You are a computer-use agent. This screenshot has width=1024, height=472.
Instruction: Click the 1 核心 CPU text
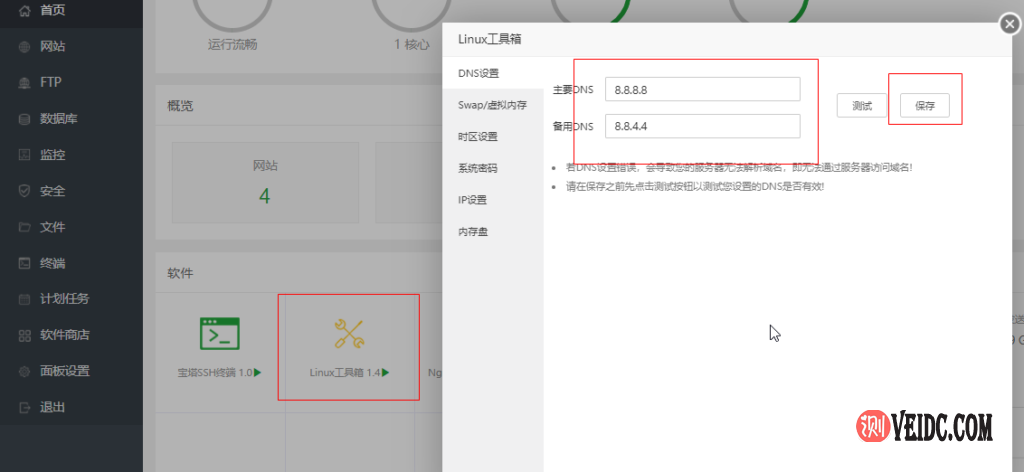411,44
